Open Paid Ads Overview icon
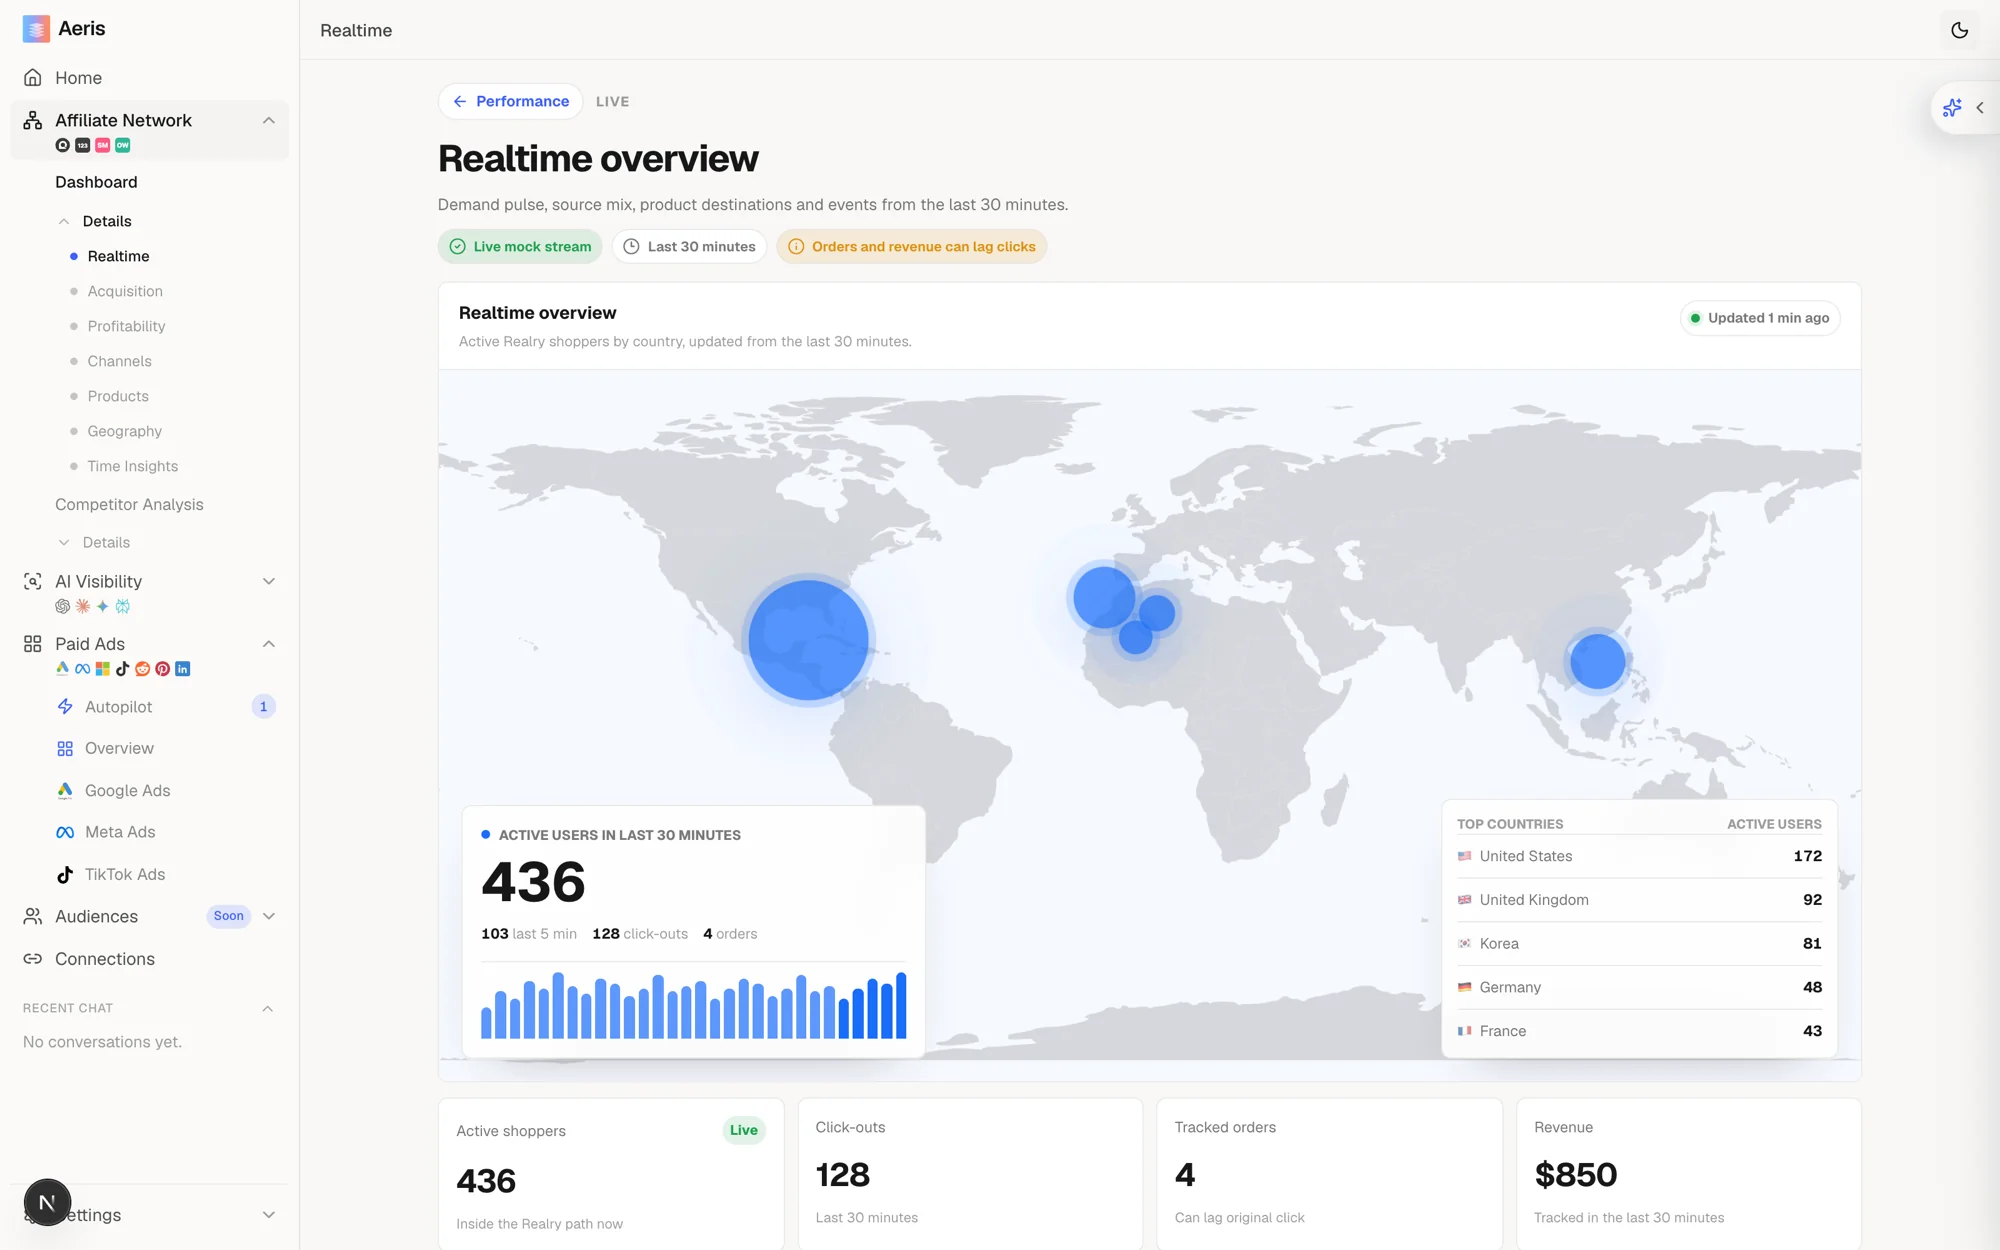2000x1250 pixels. (65, 749)
